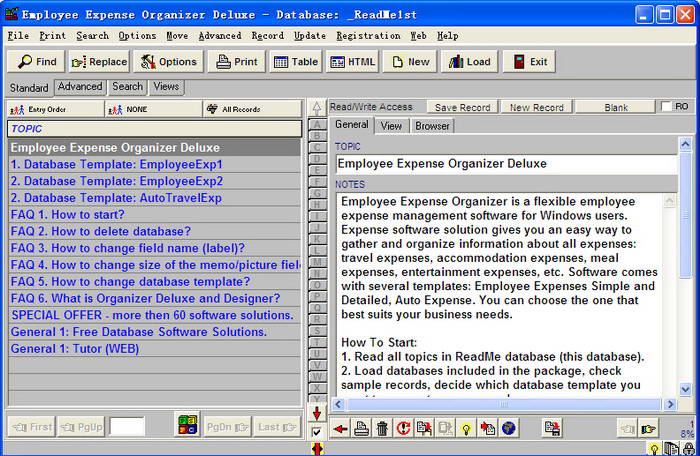
Task: Click the Print toolbar button
Action: [237, 62]
